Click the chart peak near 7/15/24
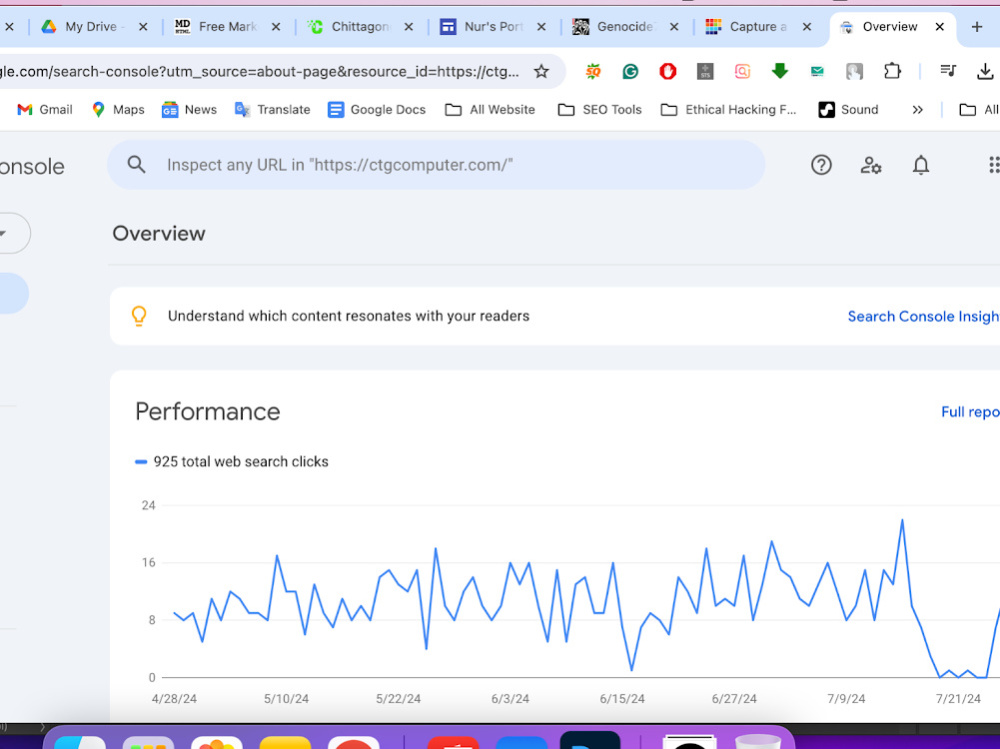Image resolution: width=1000 pixels, height=749 pixels. point(902,521)
